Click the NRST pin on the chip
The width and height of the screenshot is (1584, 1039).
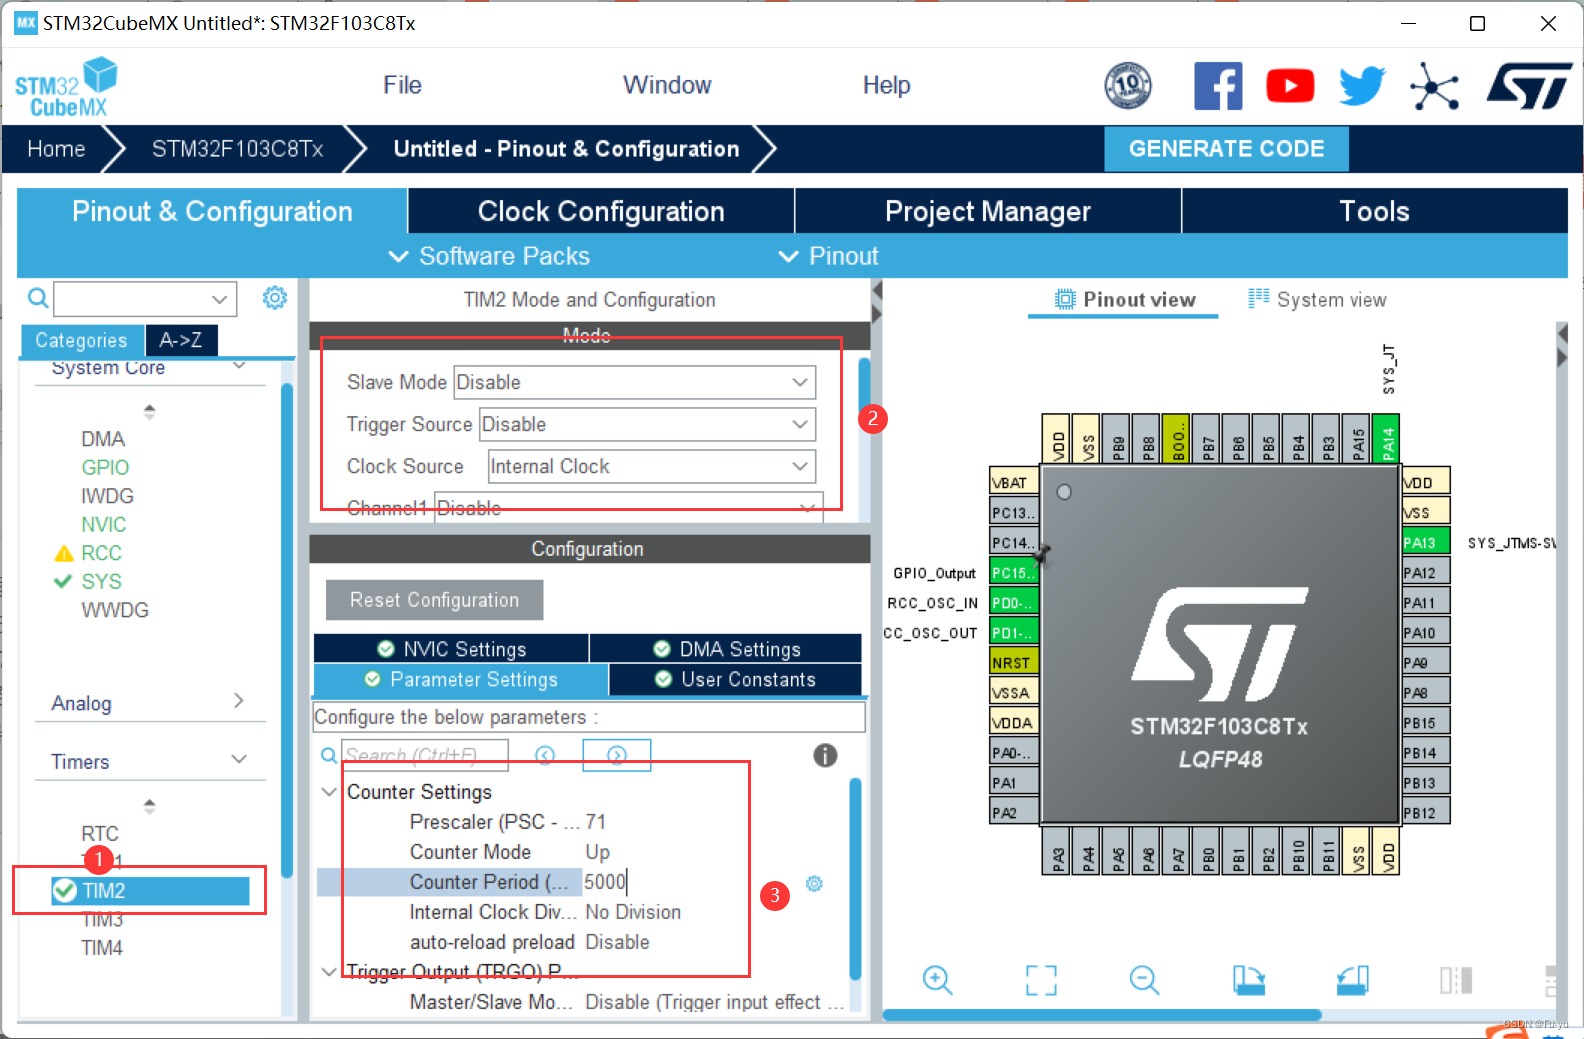coord(1014,663)
